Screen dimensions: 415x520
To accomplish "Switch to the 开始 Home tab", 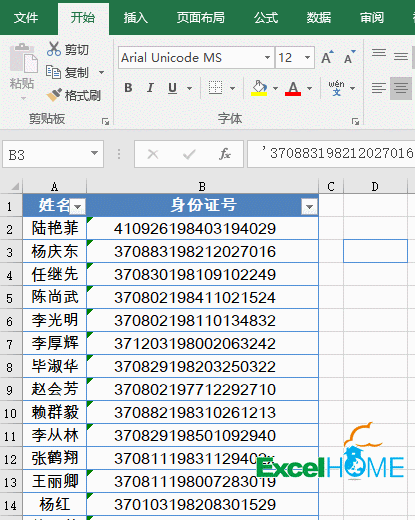I will click(x=83, y=18).
